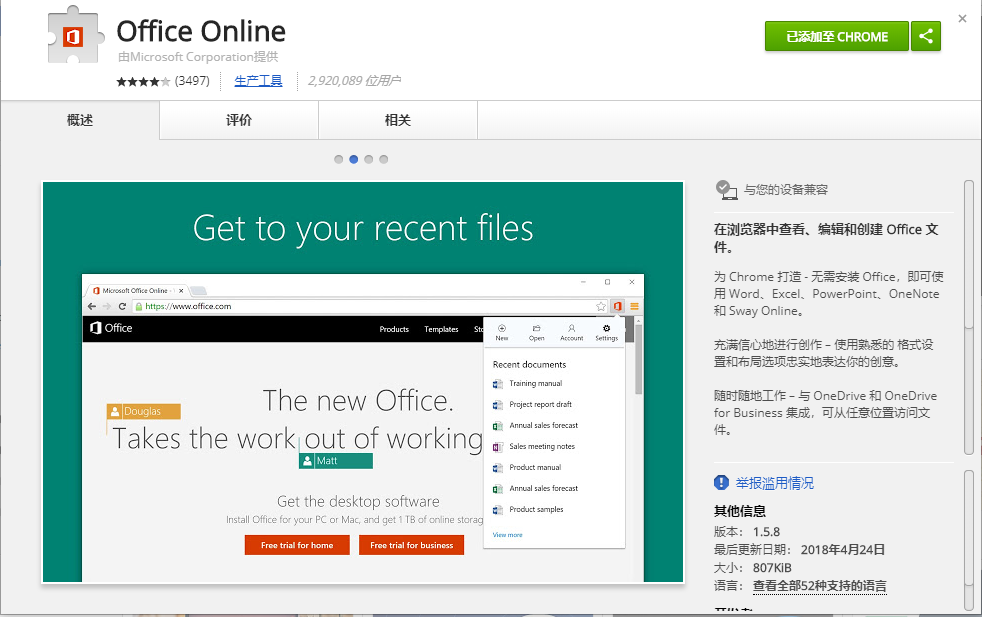Open 查看全部52种支持的语言 link
This screenshot has width=982, height=617.
(x=819, y=586)
